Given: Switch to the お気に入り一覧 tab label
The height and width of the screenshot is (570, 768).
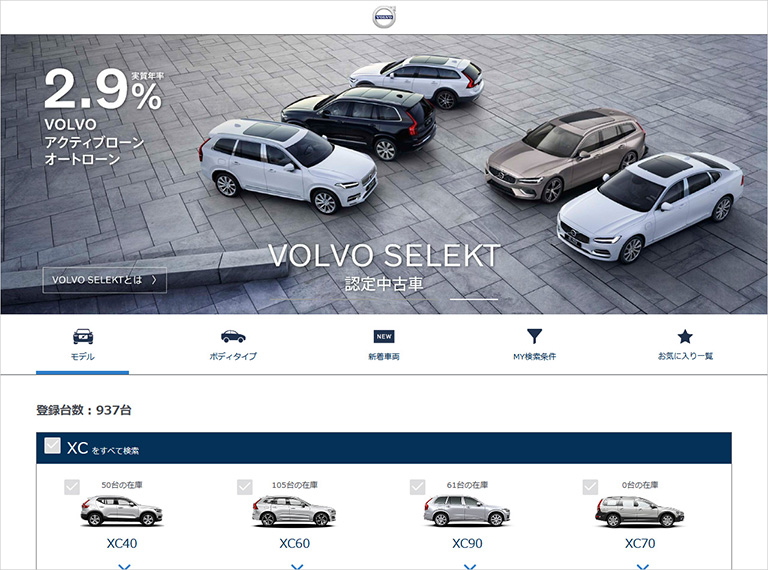Looking at the screenshot, I should [x=685, y=356].
